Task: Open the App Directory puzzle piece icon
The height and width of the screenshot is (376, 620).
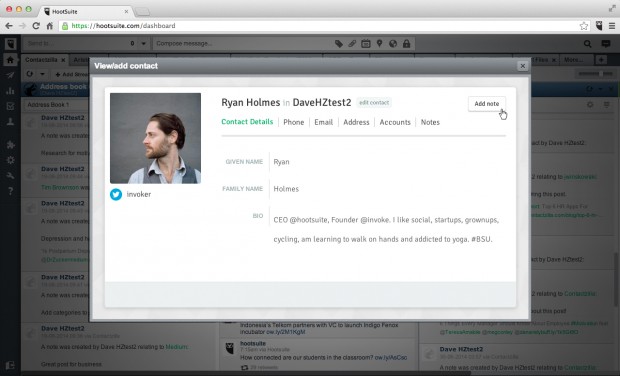Action: point(10,145)
